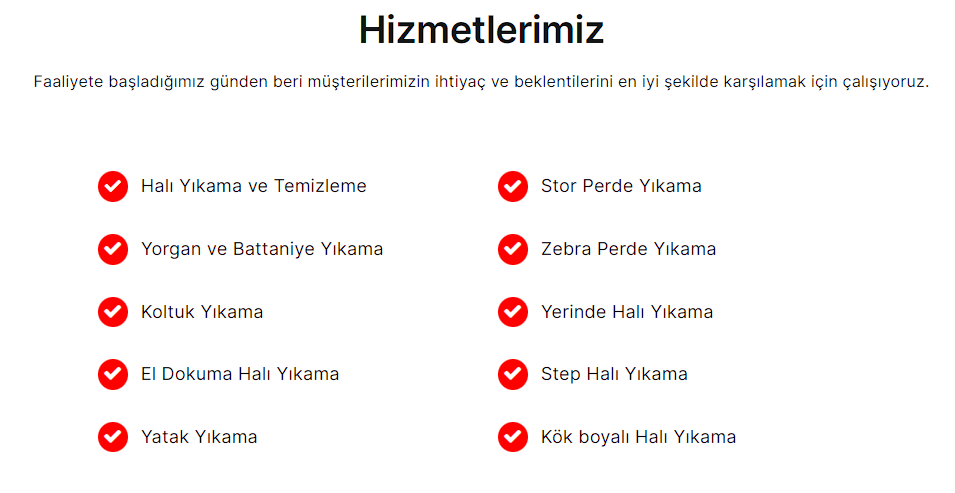This screenshot has width=955, height=493.
Task: Open the Halı Yıkama ve Temizleme service text
Action: [x=254, y=186]
